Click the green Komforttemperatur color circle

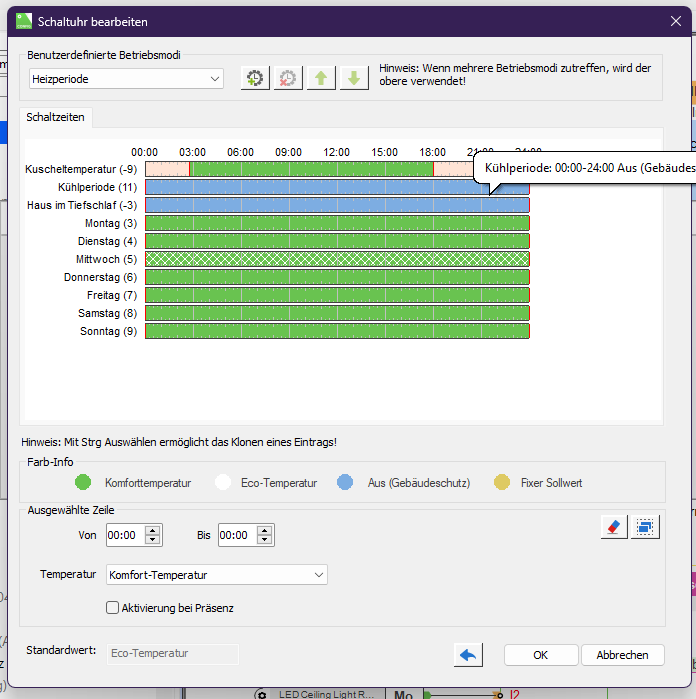tap(84, 482)
